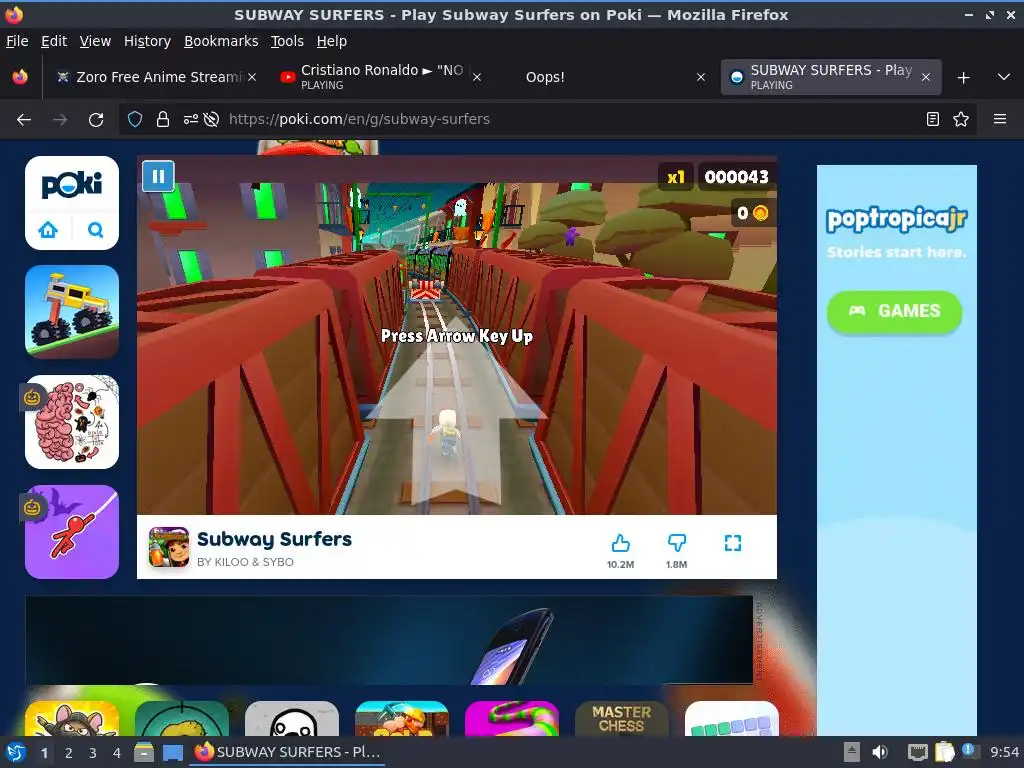Viewport: 1024px width, 768px height.
Task: Click the update notifier tray icon
Action: click(970, 751)
